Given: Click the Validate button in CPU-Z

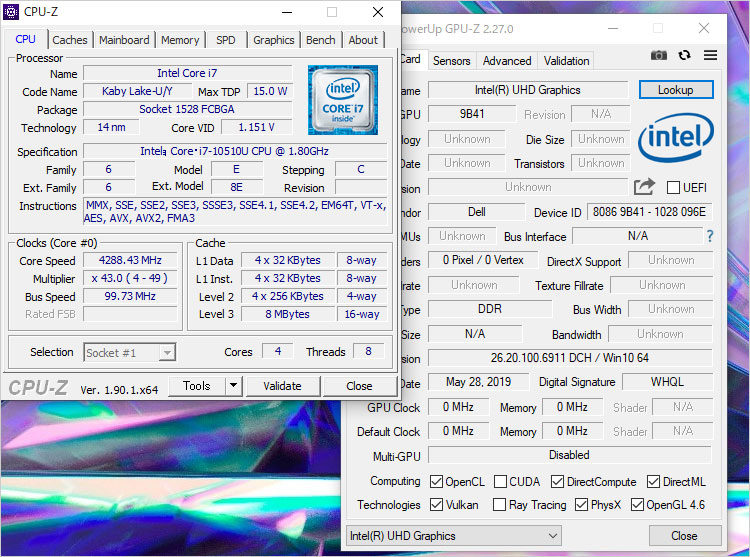Looking at the screenshot, I should (x=283, y=386).
